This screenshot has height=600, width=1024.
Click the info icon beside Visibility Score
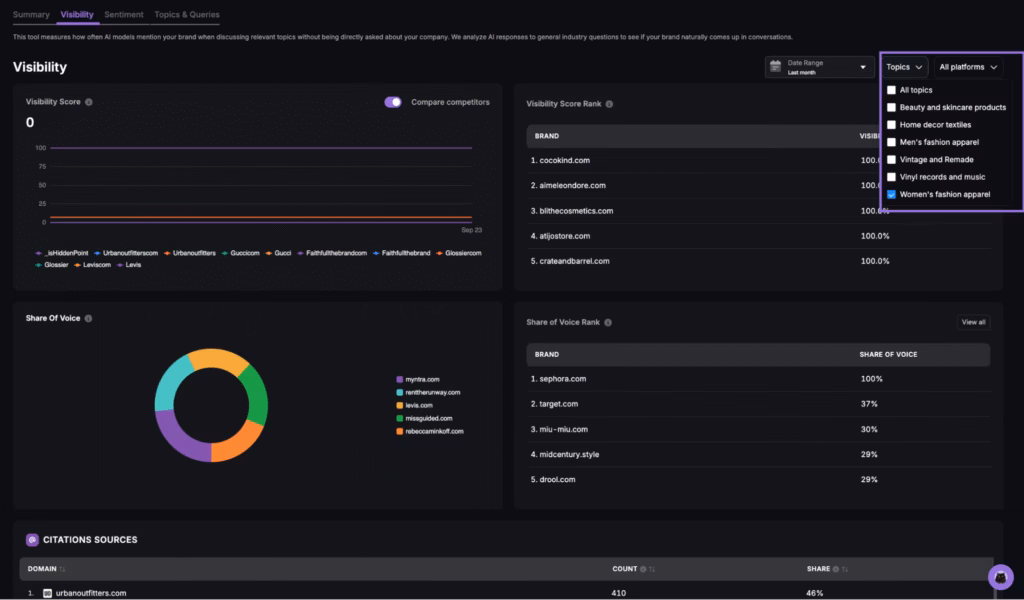(89, 102)
